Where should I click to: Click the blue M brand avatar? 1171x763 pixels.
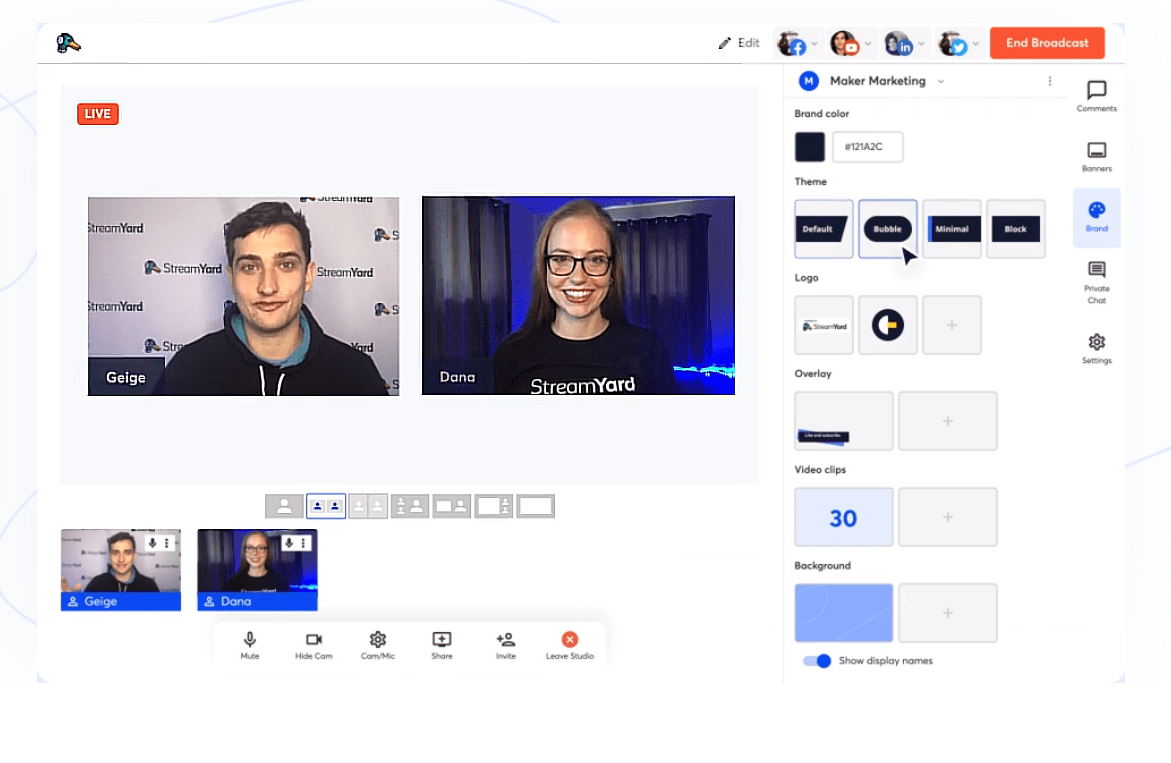[x=809, y=81]
